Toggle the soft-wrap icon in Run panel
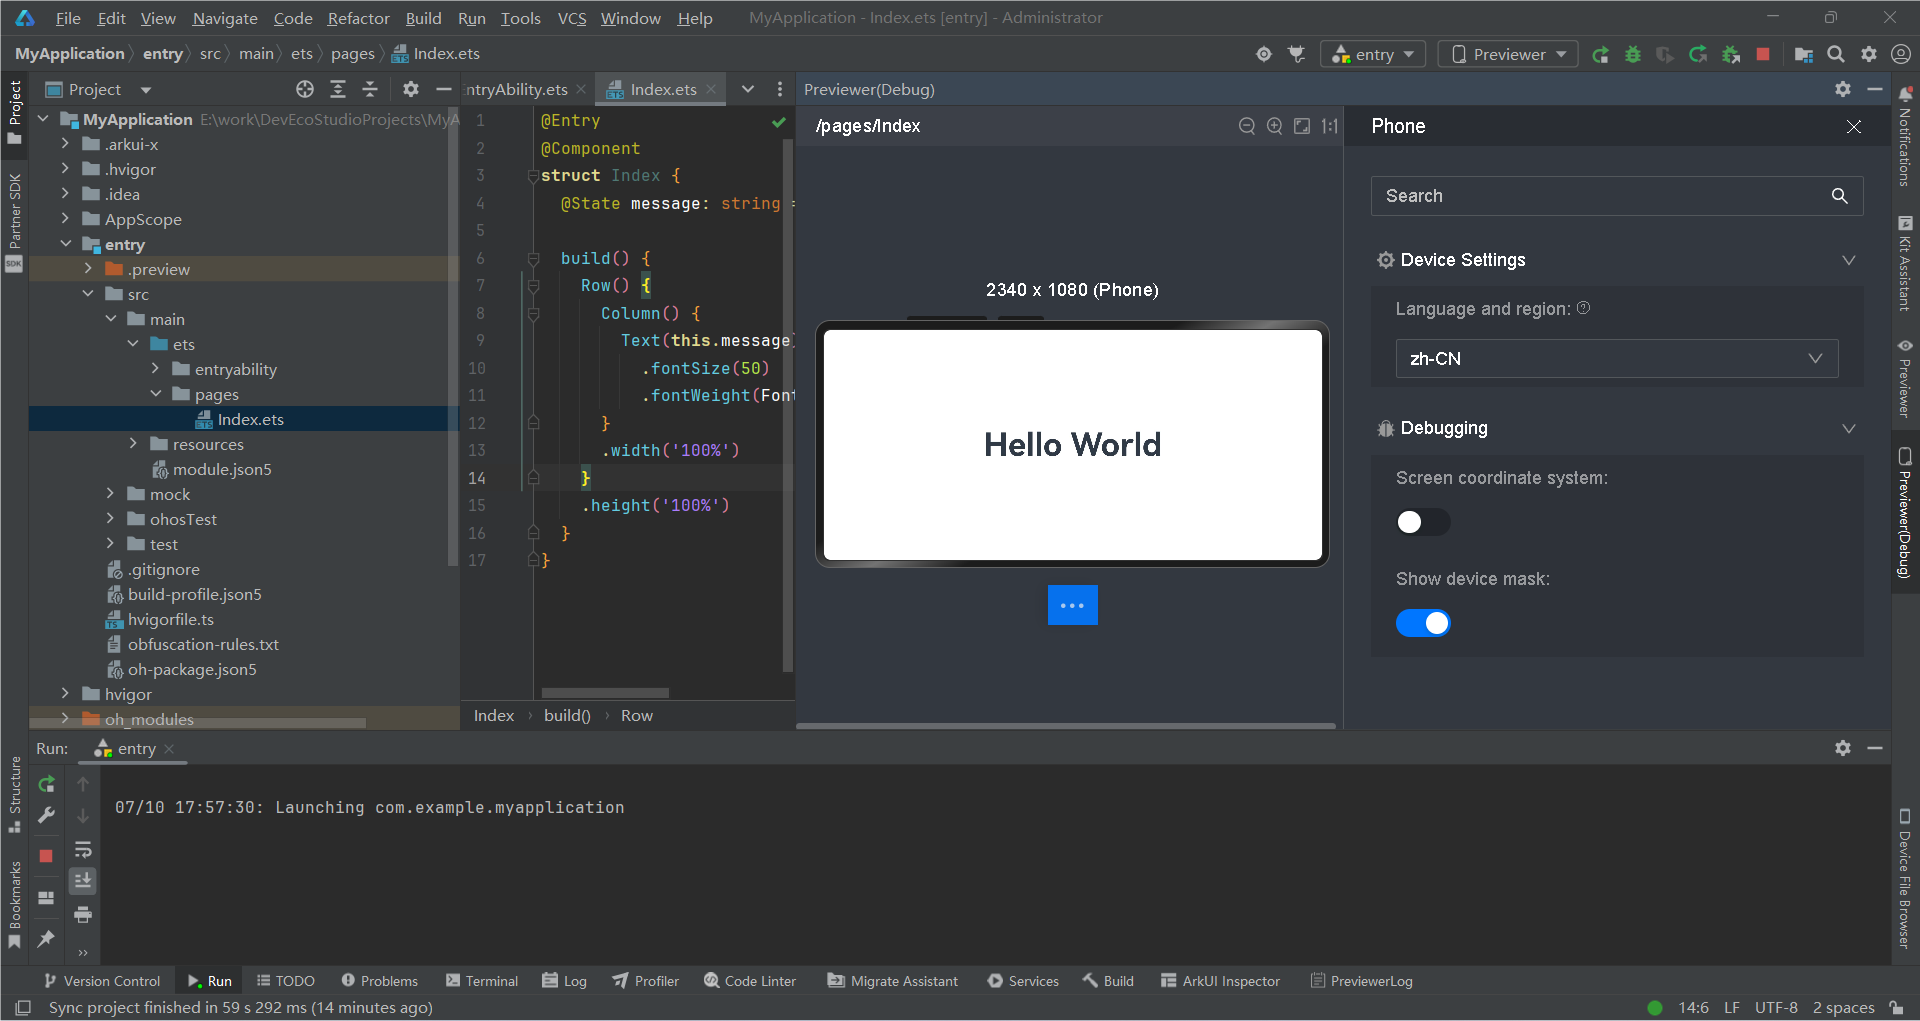The height and width of the screenshot is (1021, 1920). (83, 850)
